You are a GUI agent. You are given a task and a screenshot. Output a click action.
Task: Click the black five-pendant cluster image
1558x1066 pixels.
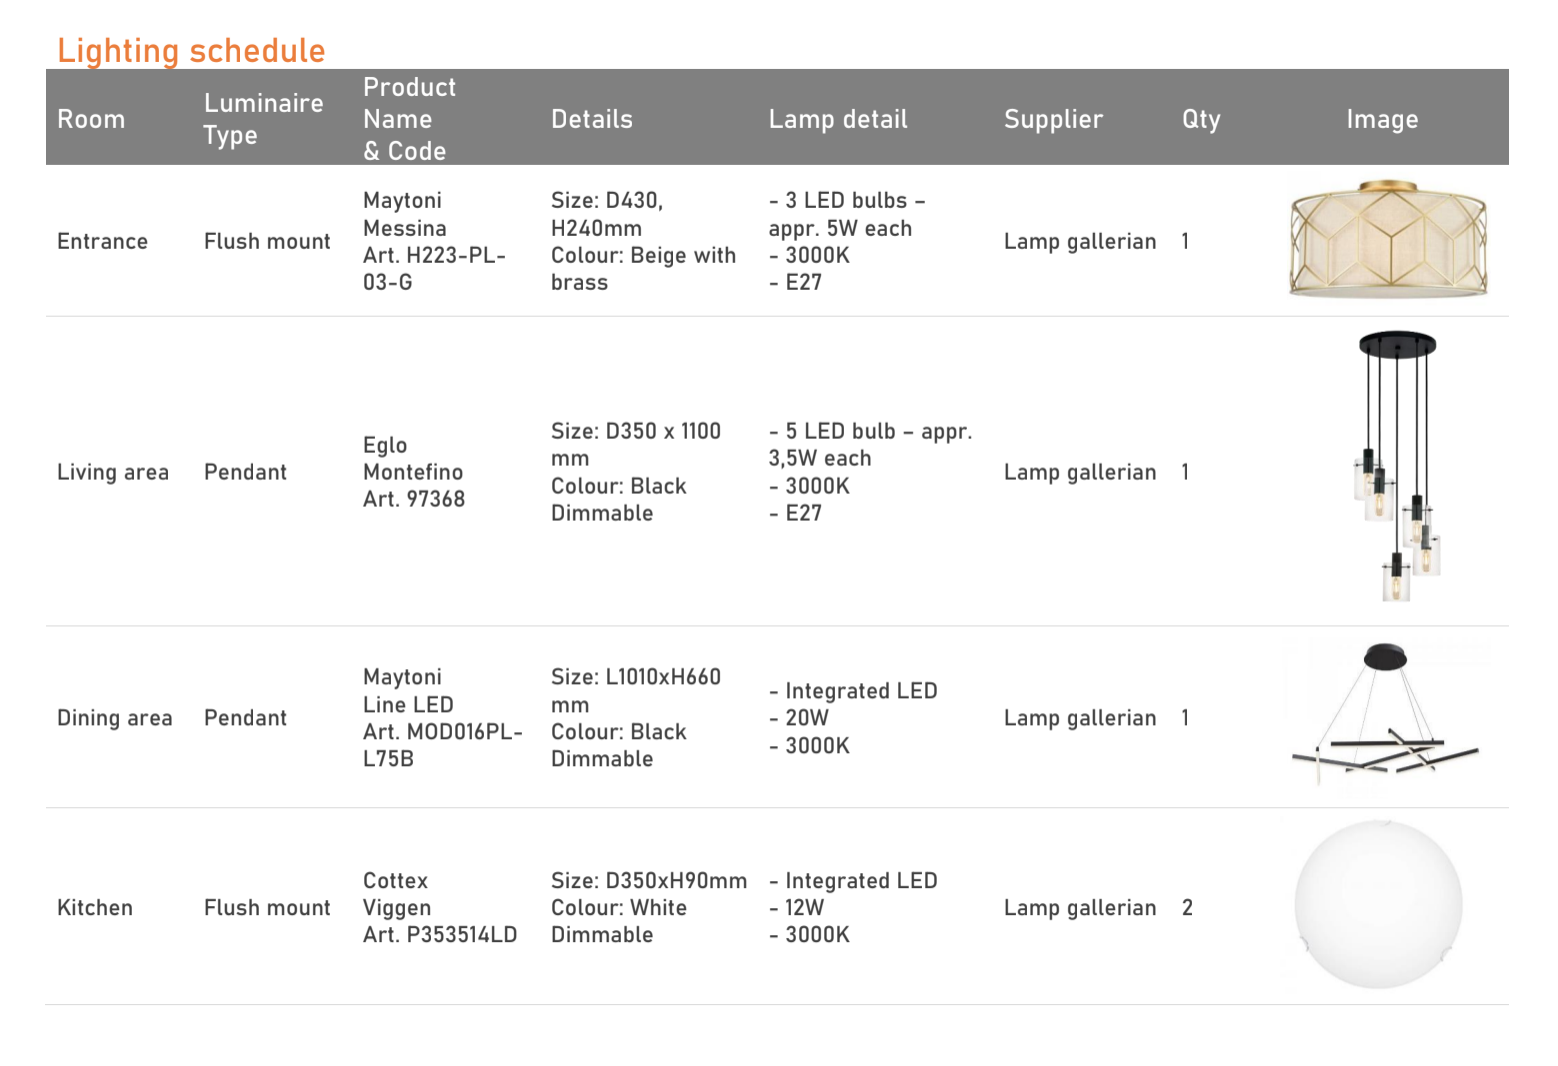1399,466
